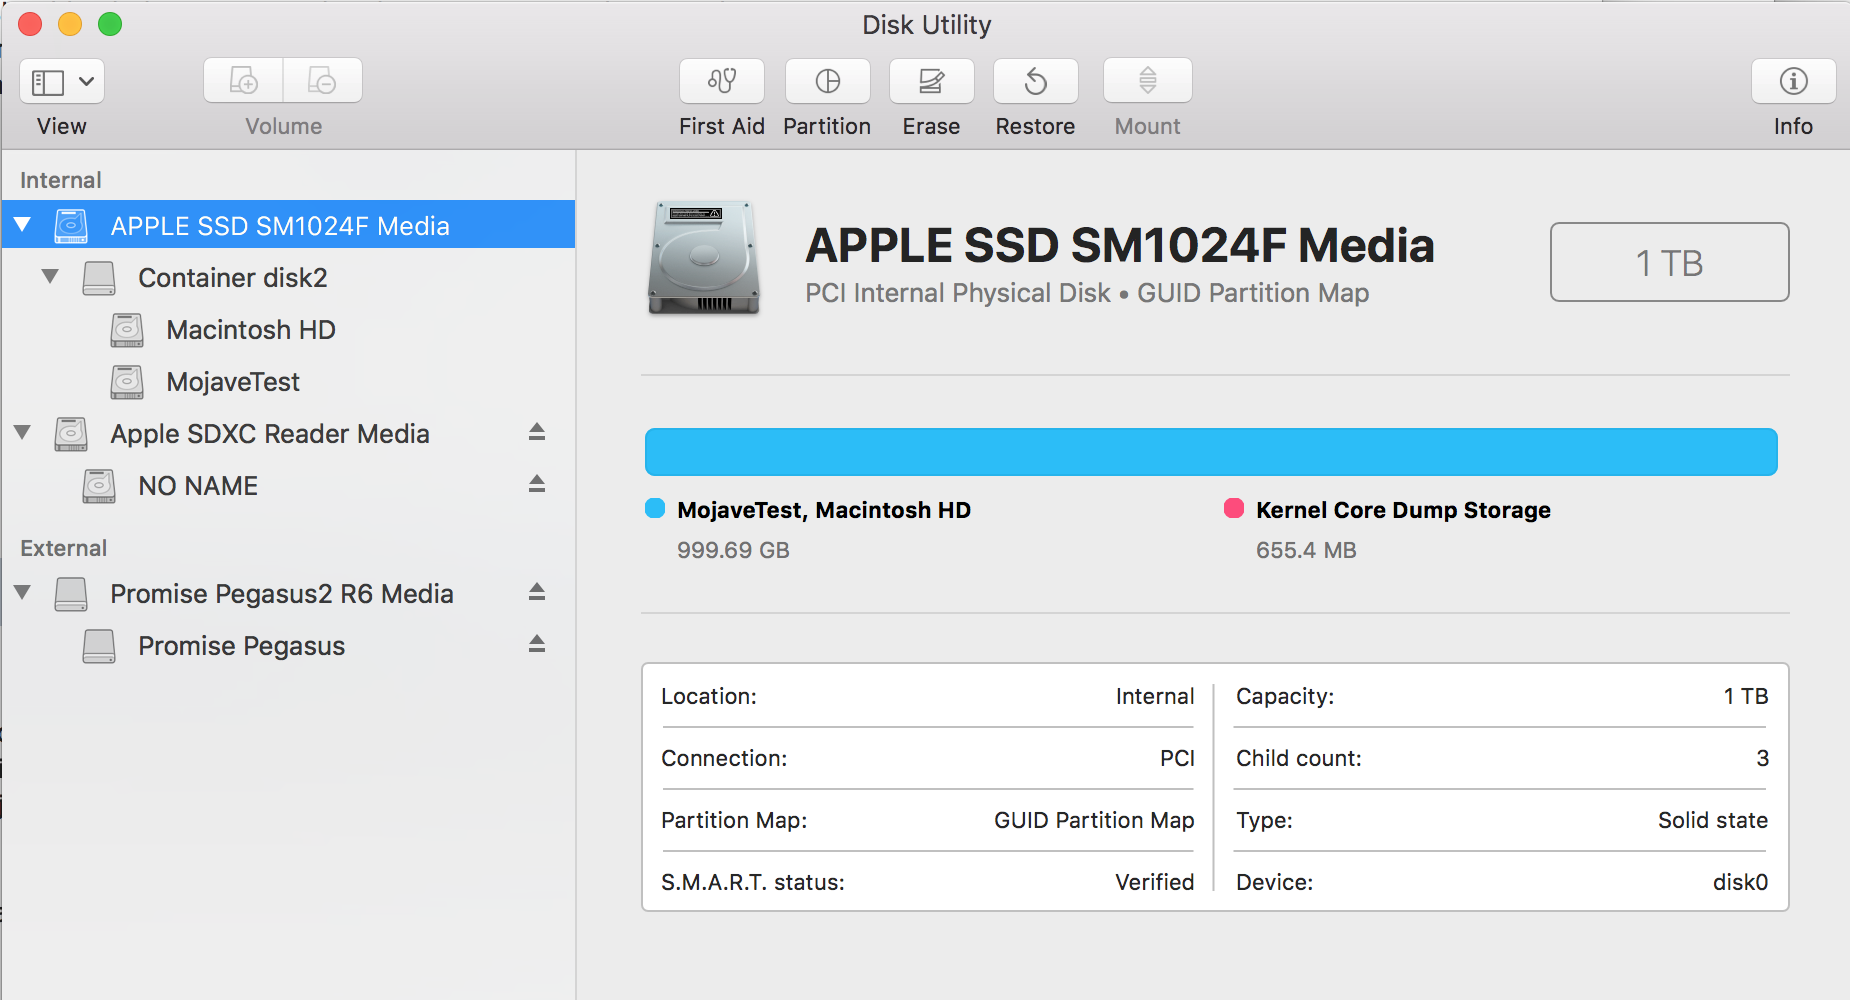Click the blue disk usage bar
The width and height of the screenshot is (1850, 1000).
coord(1211,452)
